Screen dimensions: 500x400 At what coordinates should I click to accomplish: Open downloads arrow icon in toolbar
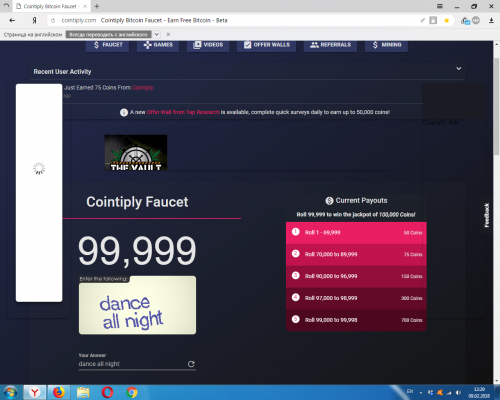(491, 21)
